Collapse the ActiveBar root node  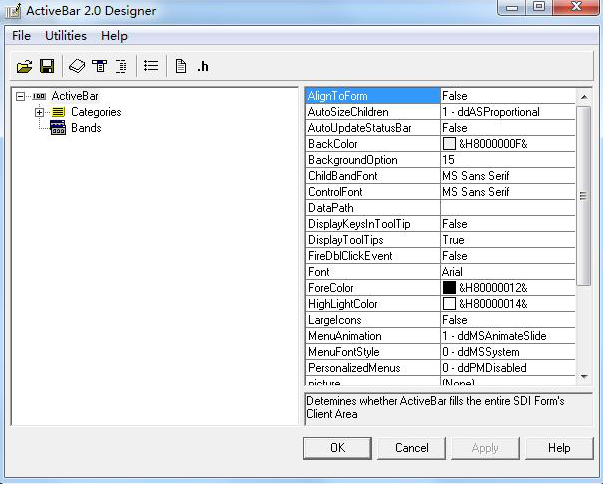[x=22, y=96]
